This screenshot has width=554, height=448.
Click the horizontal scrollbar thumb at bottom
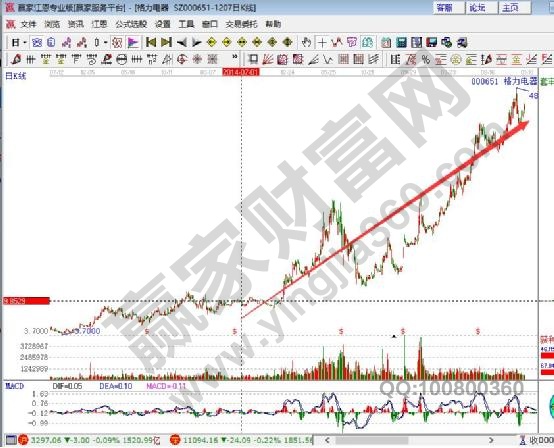(372, 440)
